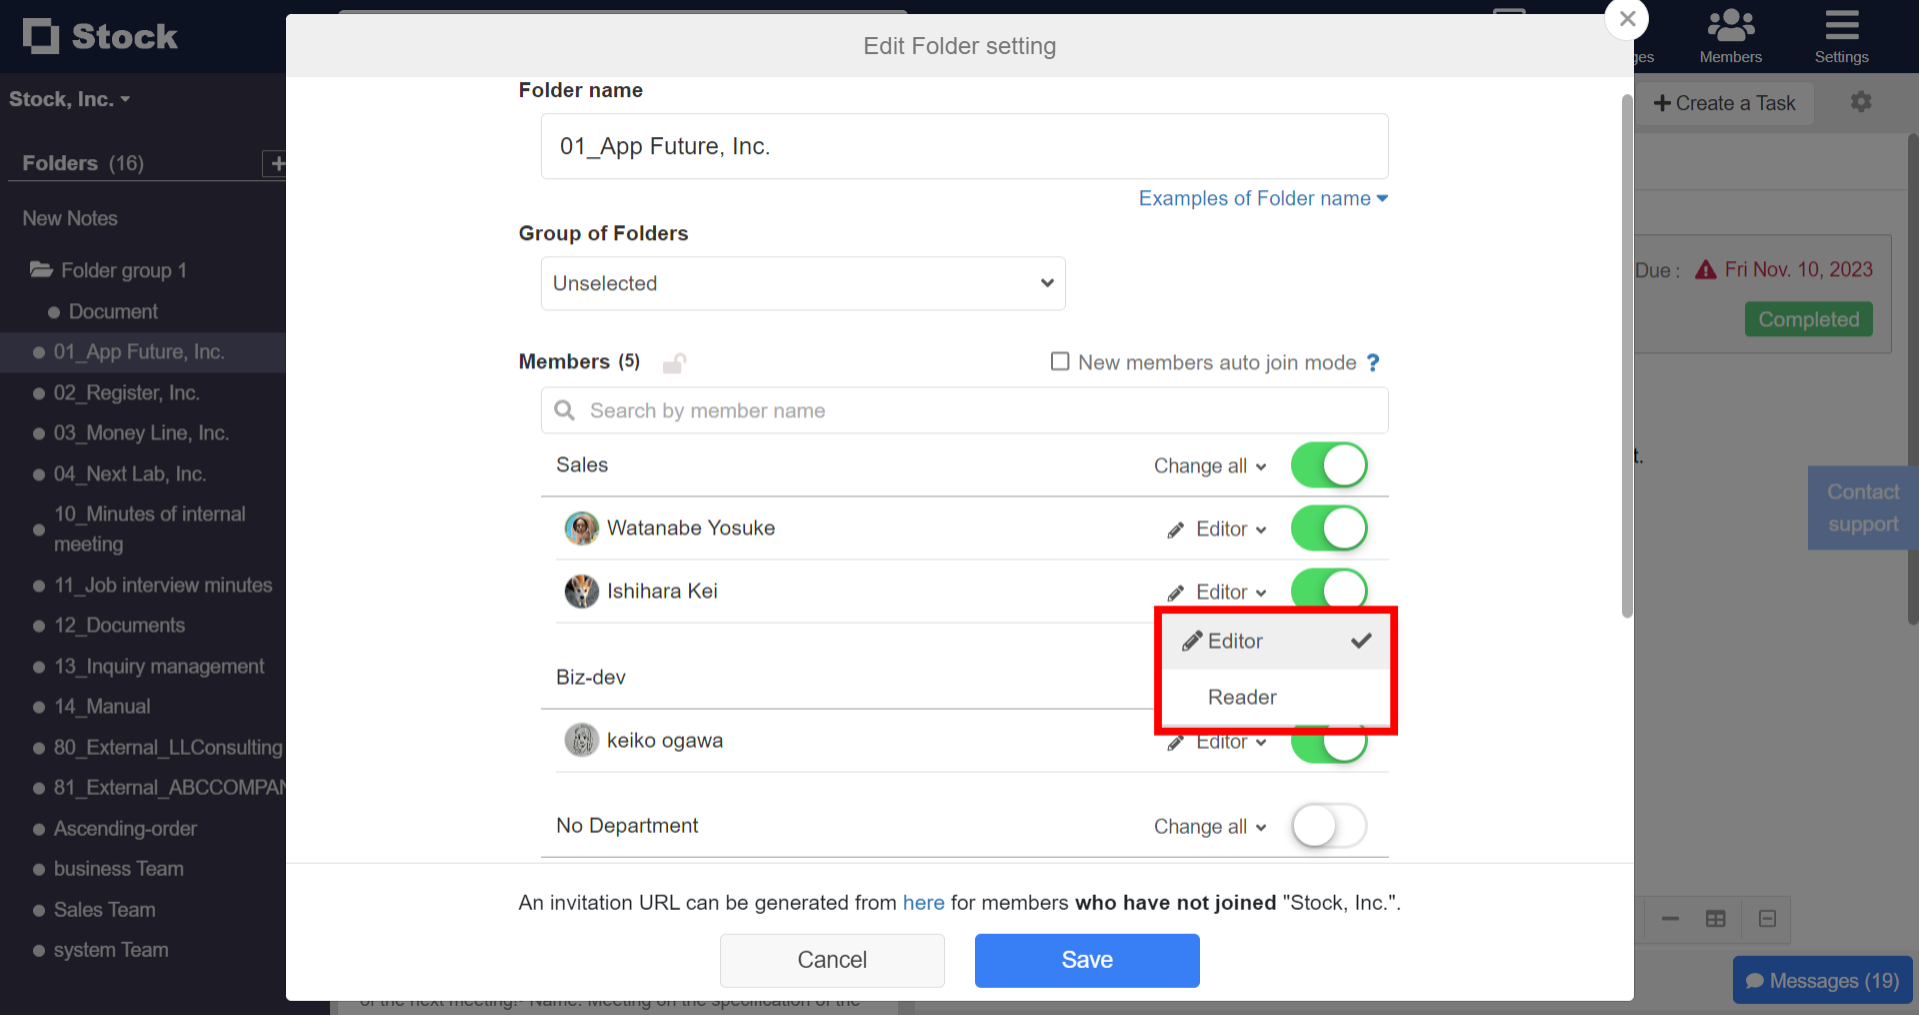Image resolution: width=1919 pixels, height=1015 pixels.
Task: Open the Group of Folders dropdown
Action: (x=802, y=283)
